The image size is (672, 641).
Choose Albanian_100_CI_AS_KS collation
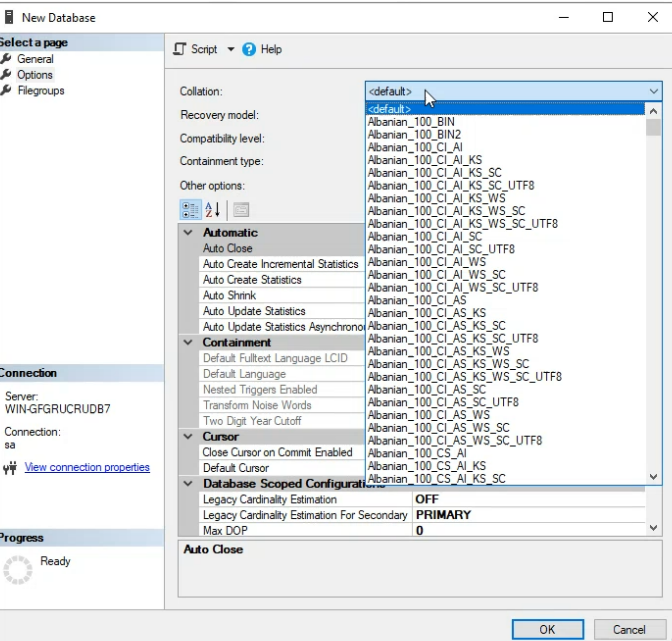(x=505, y=313)
